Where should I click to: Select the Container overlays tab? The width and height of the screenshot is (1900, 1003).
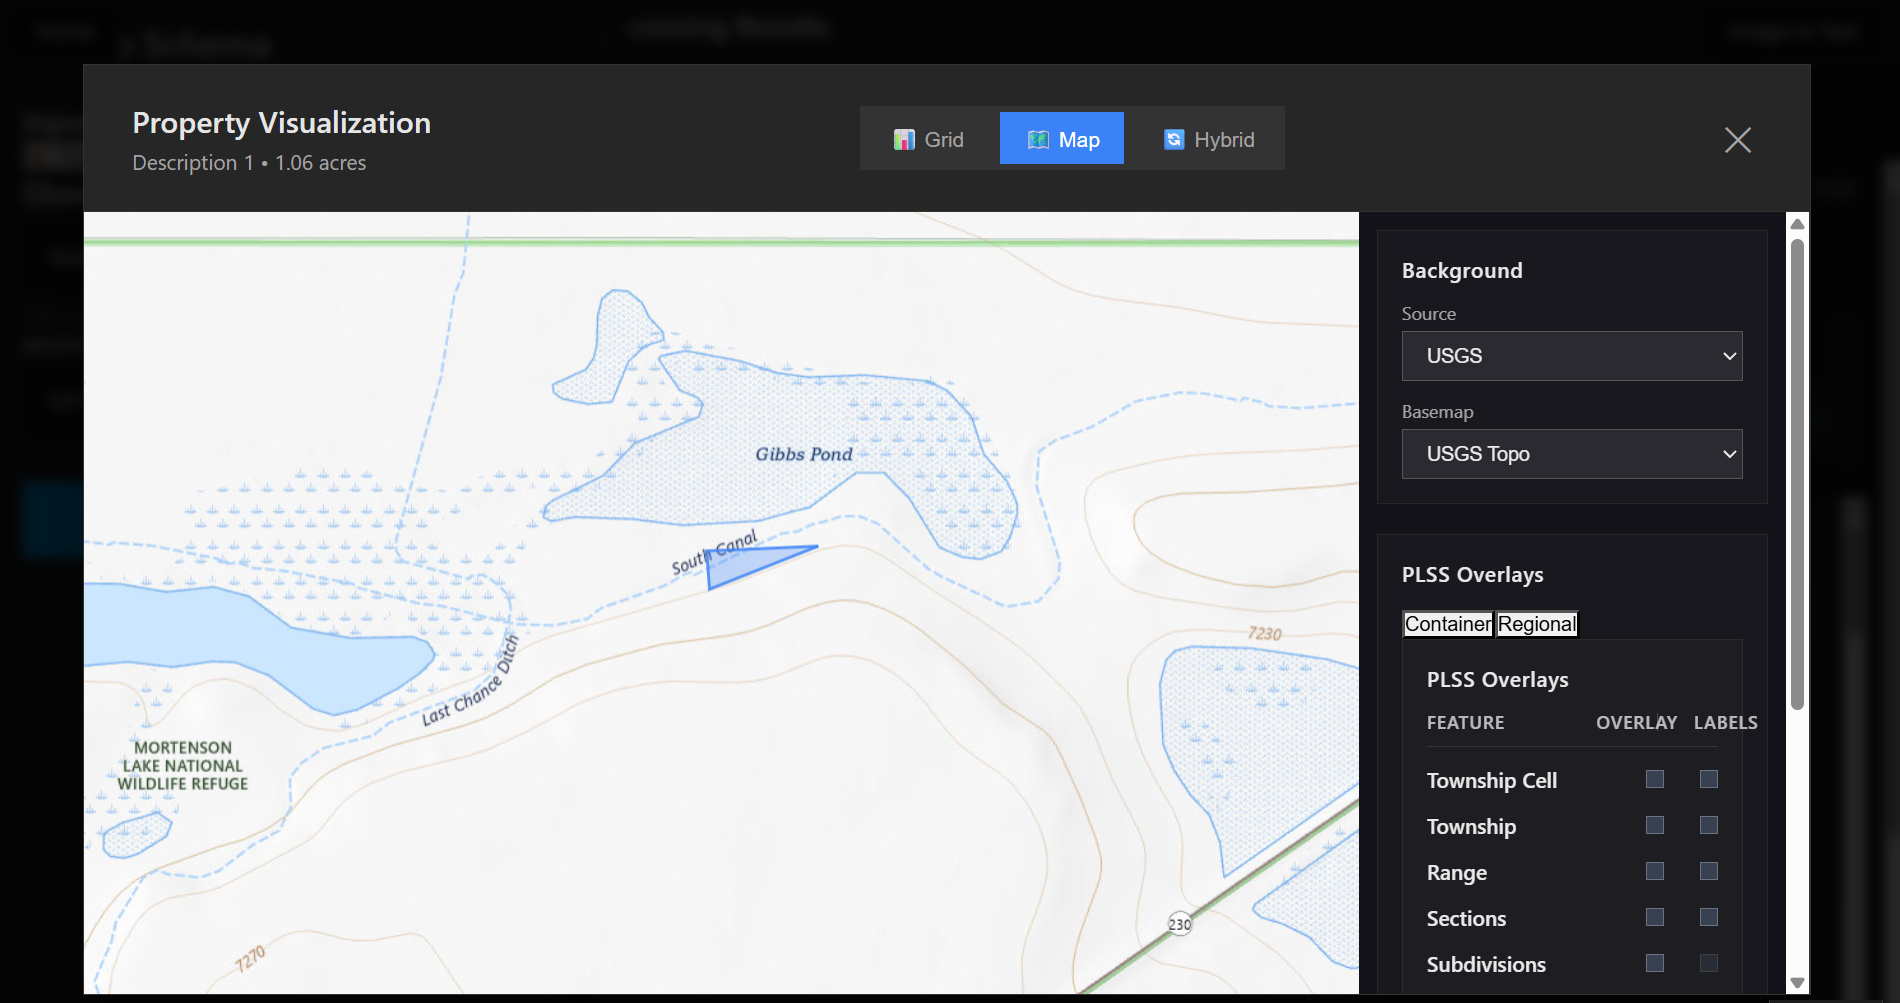(1447, 624)
